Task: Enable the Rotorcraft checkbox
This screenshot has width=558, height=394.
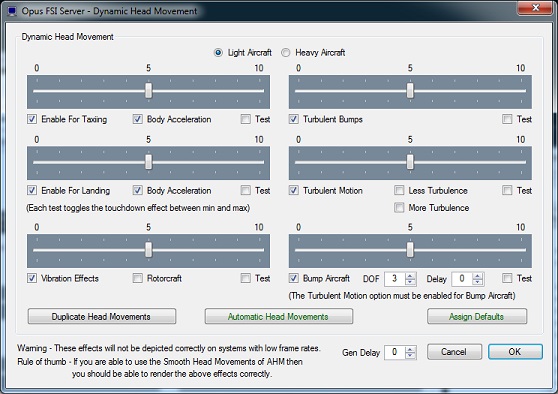Action: (138, 278)
